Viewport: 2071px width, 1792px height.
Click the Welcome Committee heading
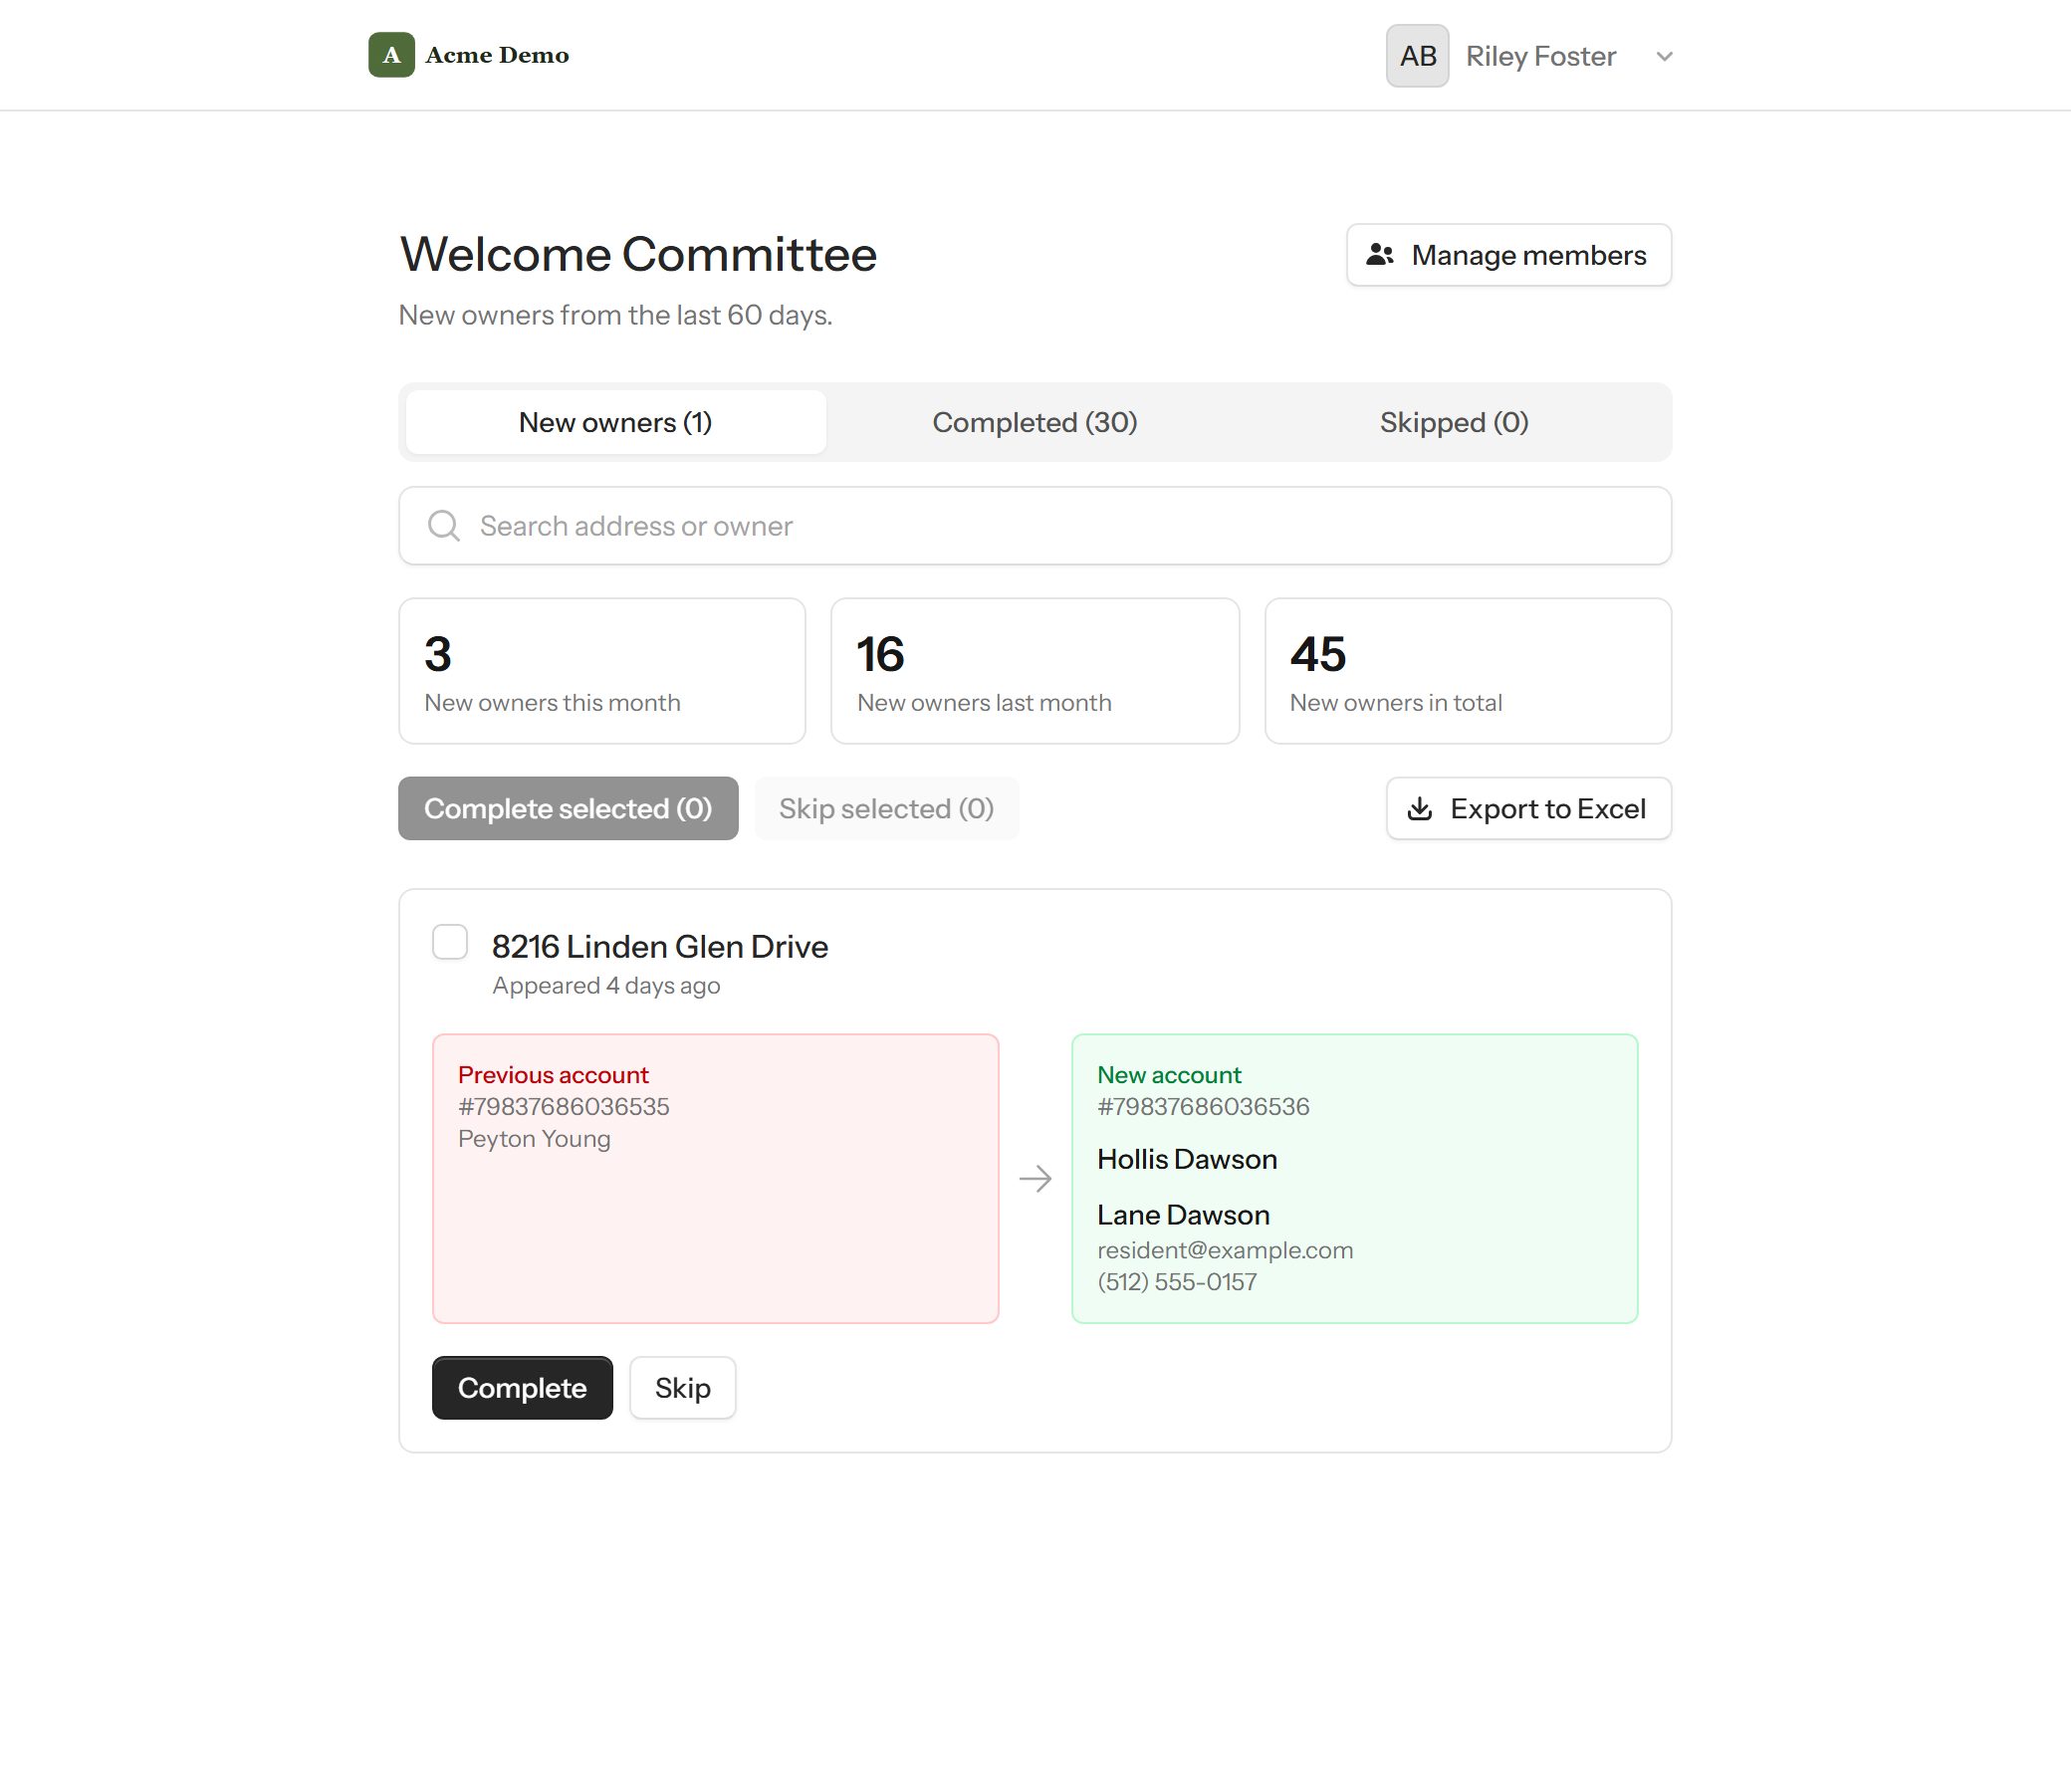[x=638, y=254]
